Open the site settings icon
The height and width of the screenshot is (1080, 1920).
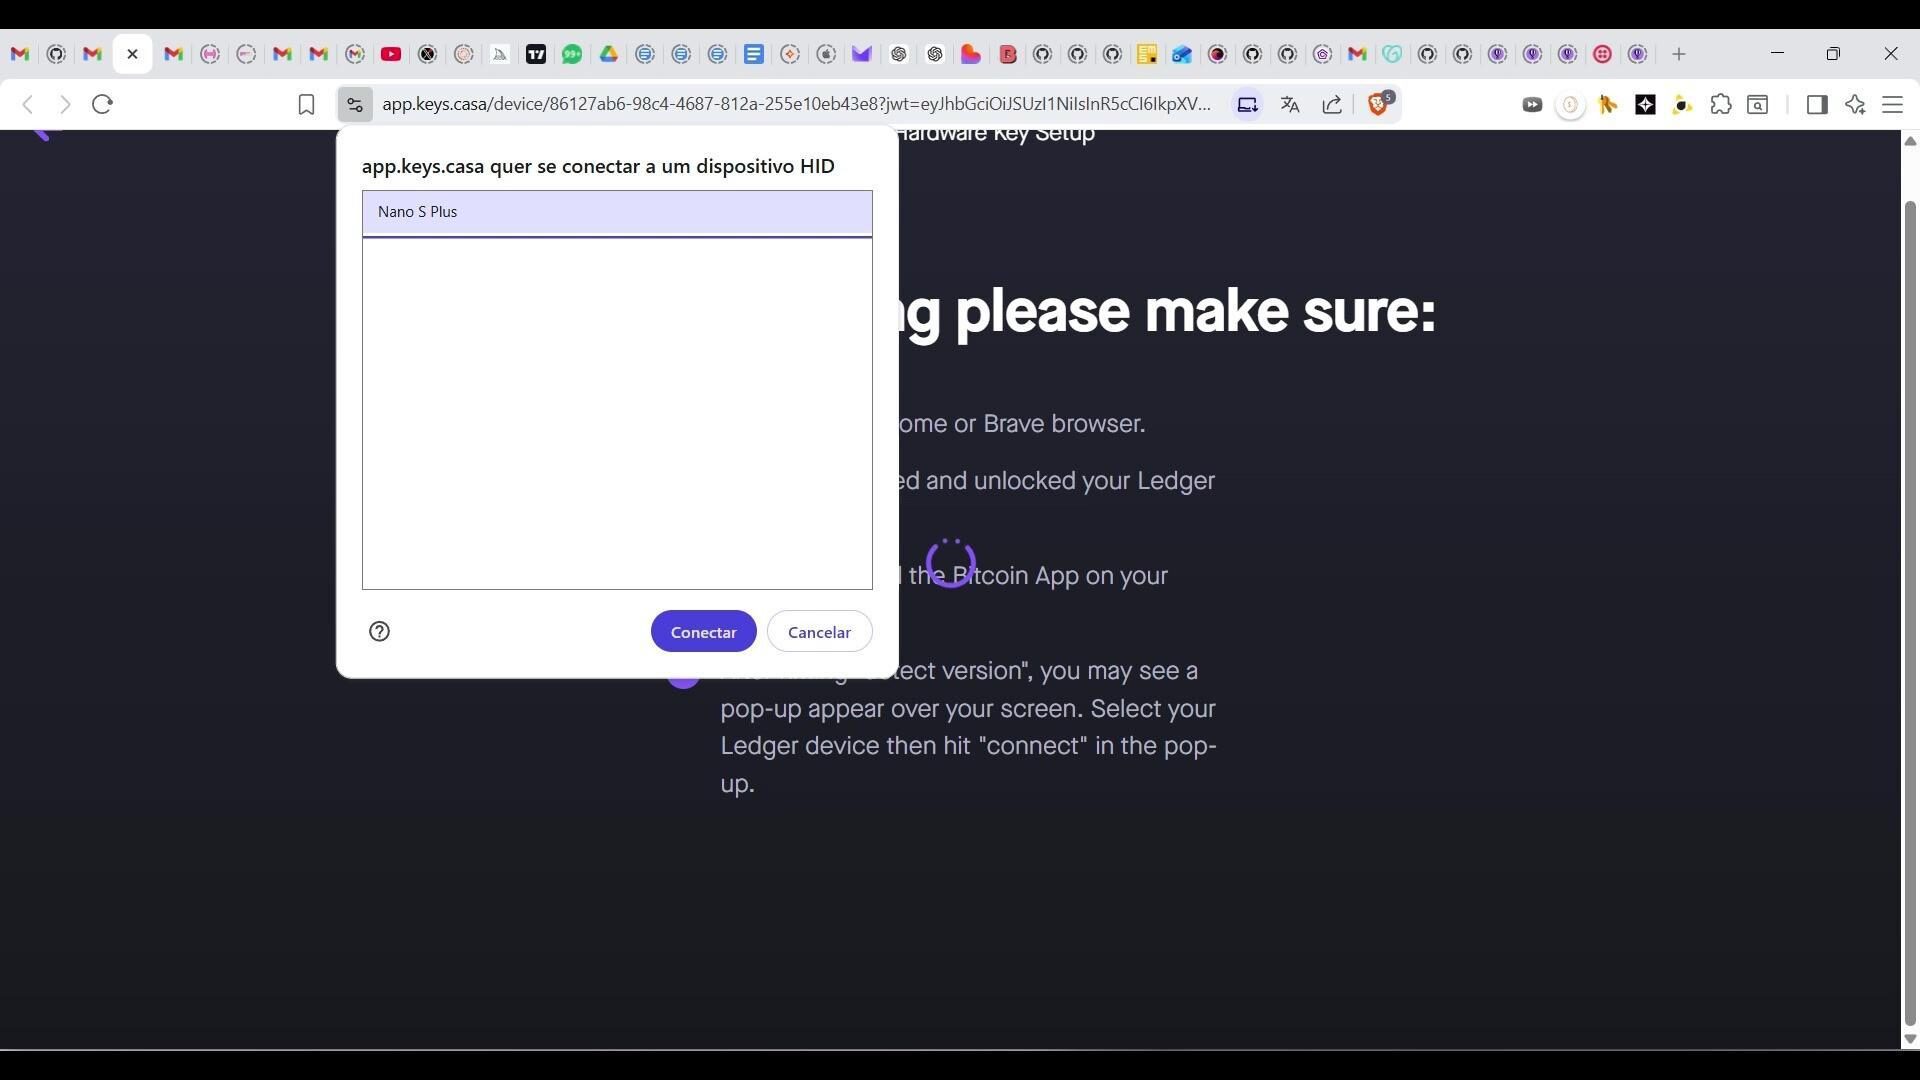tap(354, 104)
